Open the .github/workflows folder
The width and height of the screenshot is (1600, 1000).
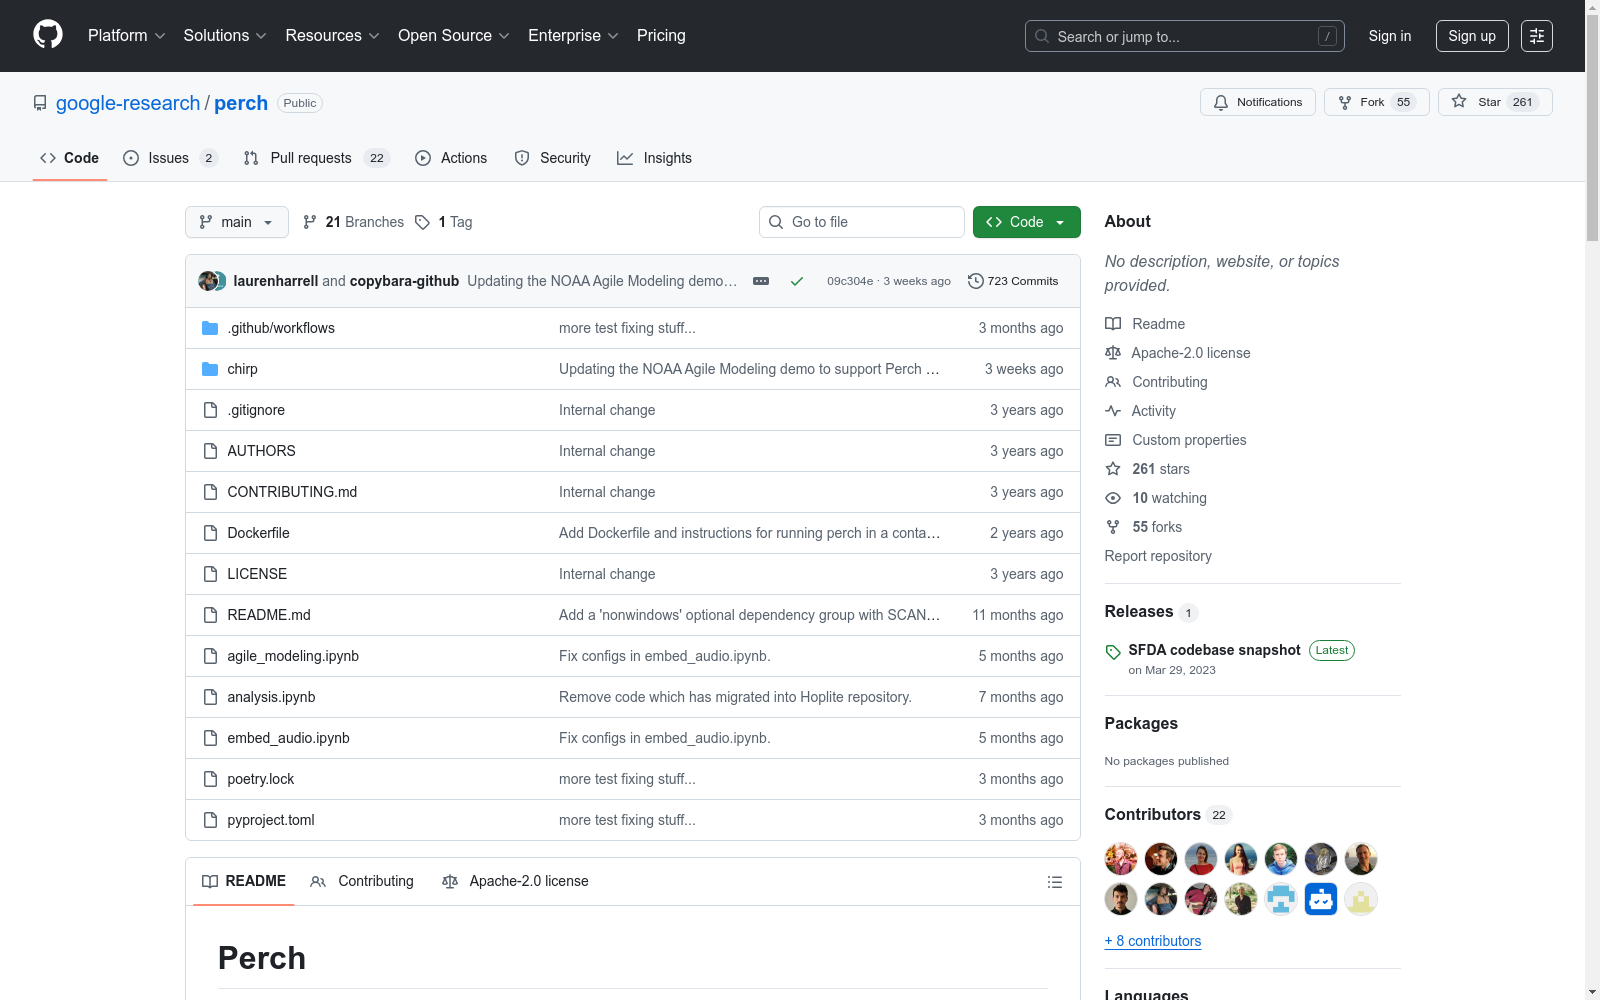tap(281, 328)
